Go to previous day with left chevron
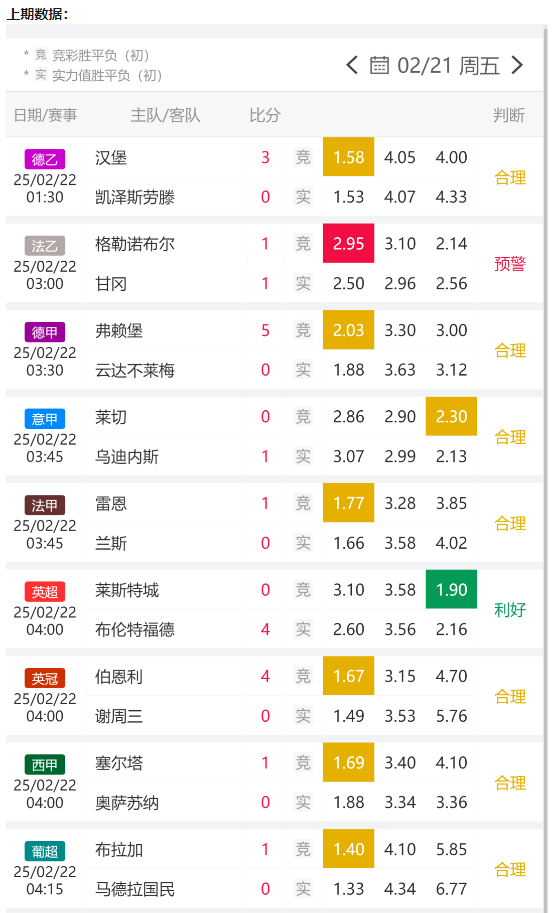553x913 pixels. 352,65
